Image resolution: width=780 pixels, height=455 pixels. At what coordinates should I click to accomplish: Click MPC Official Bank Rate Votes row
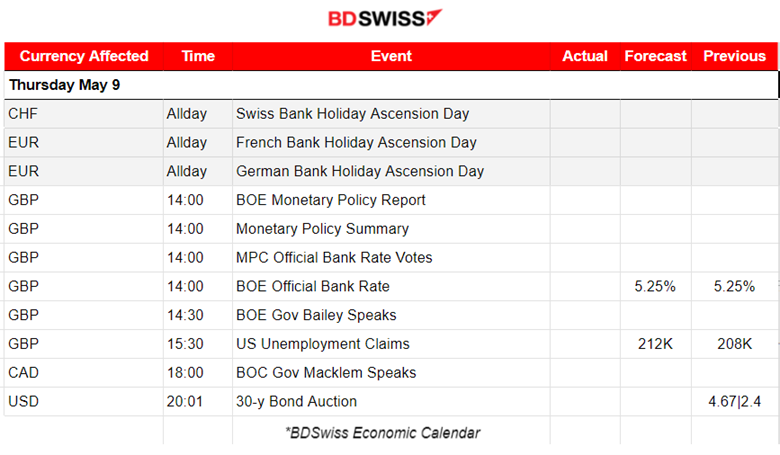[x=391, y=258]
